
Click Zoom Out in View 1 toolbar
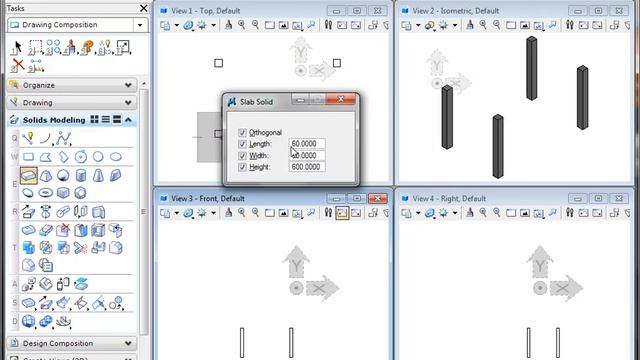click(x=256, y=25)
